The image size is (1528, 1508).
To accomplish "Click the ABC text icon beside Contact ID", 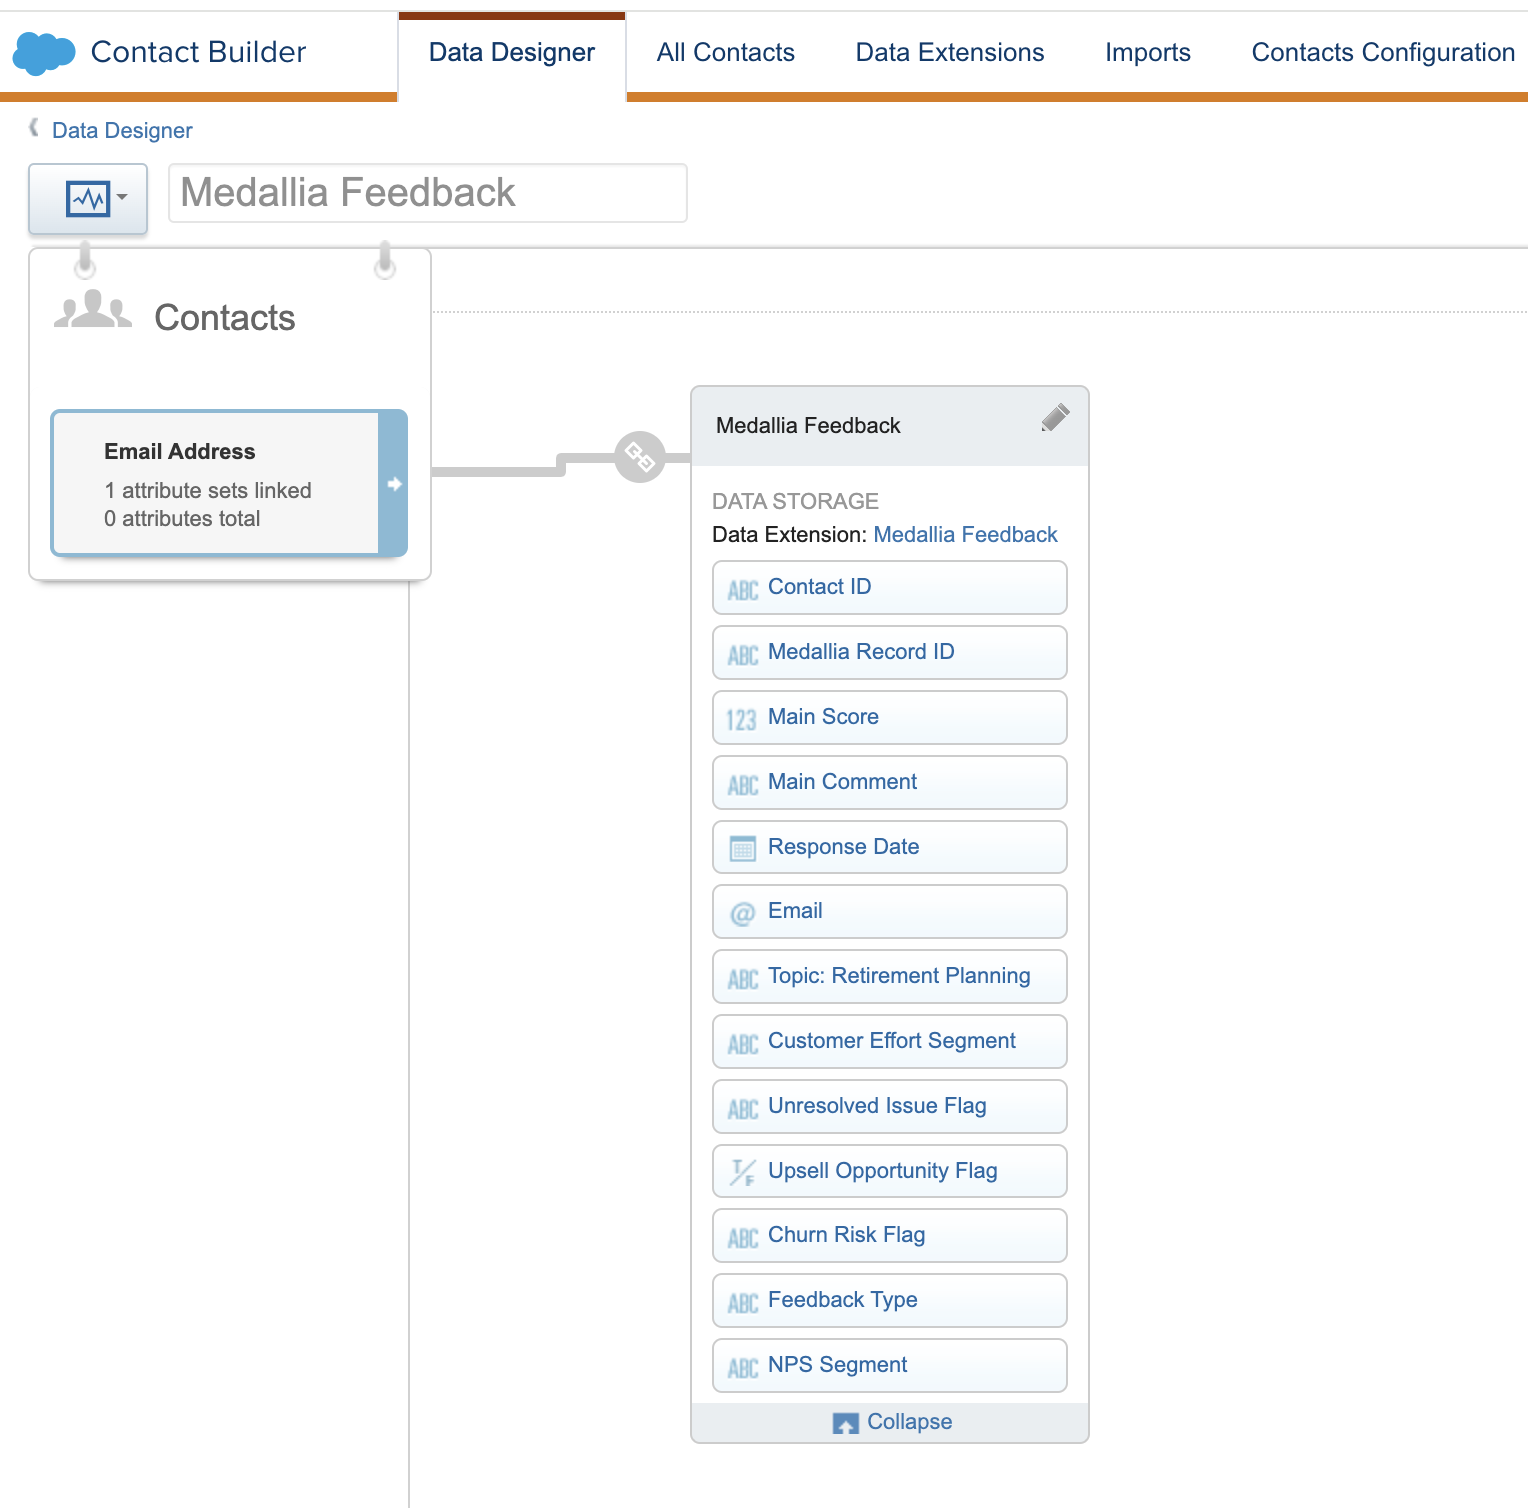I will pos(742,589).
